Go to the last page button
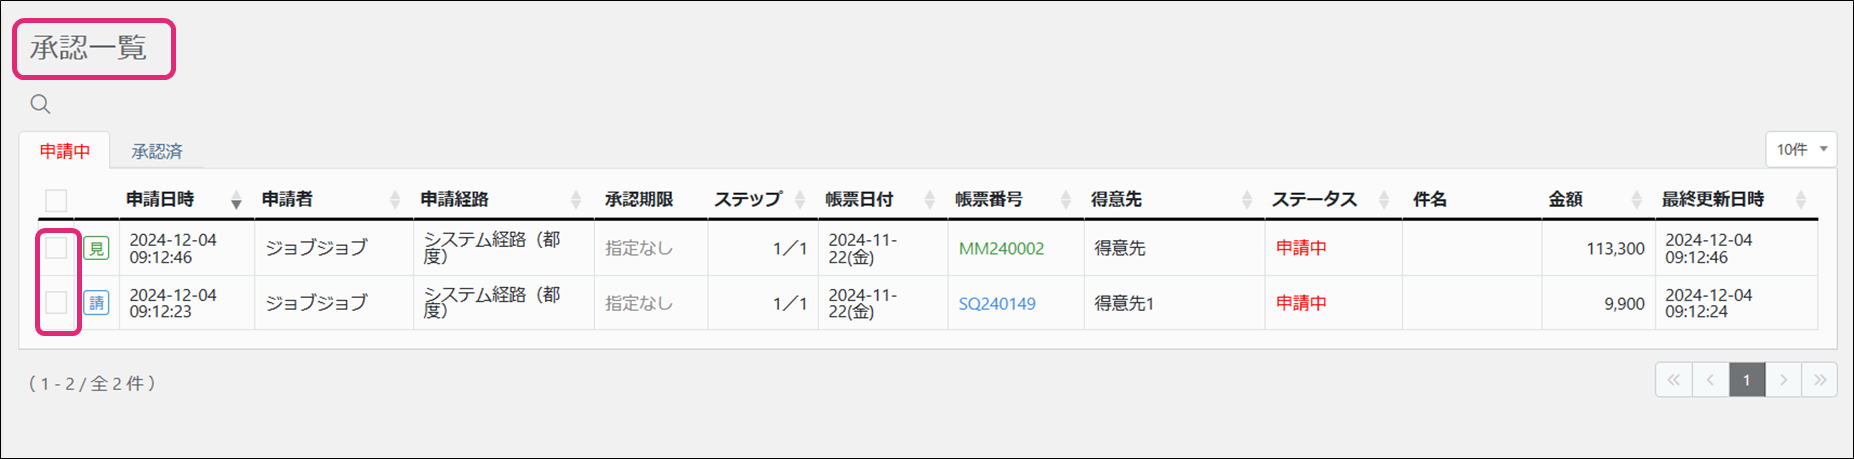Viewport: 1854px width, 459px height. [1819, 380]
